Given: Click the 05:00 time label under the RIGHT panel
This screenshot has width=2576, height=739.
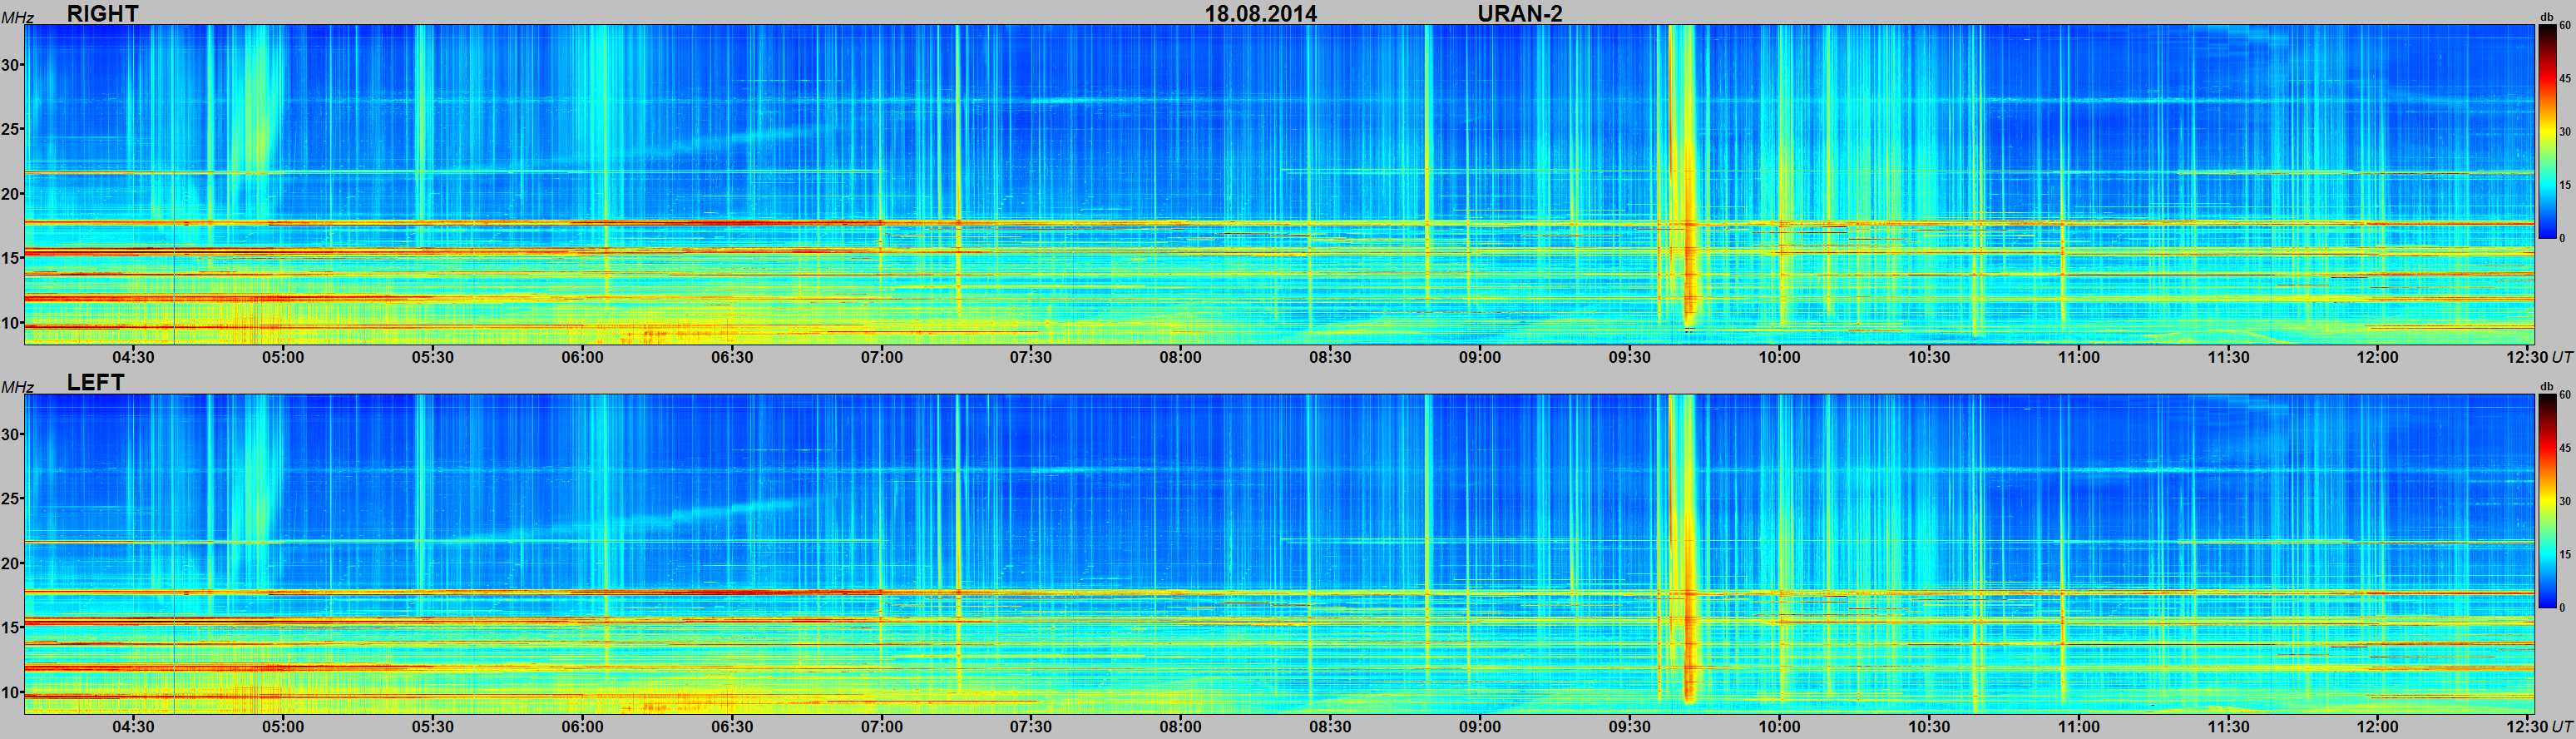Looking at the screenshot, I should coord(283,358).
